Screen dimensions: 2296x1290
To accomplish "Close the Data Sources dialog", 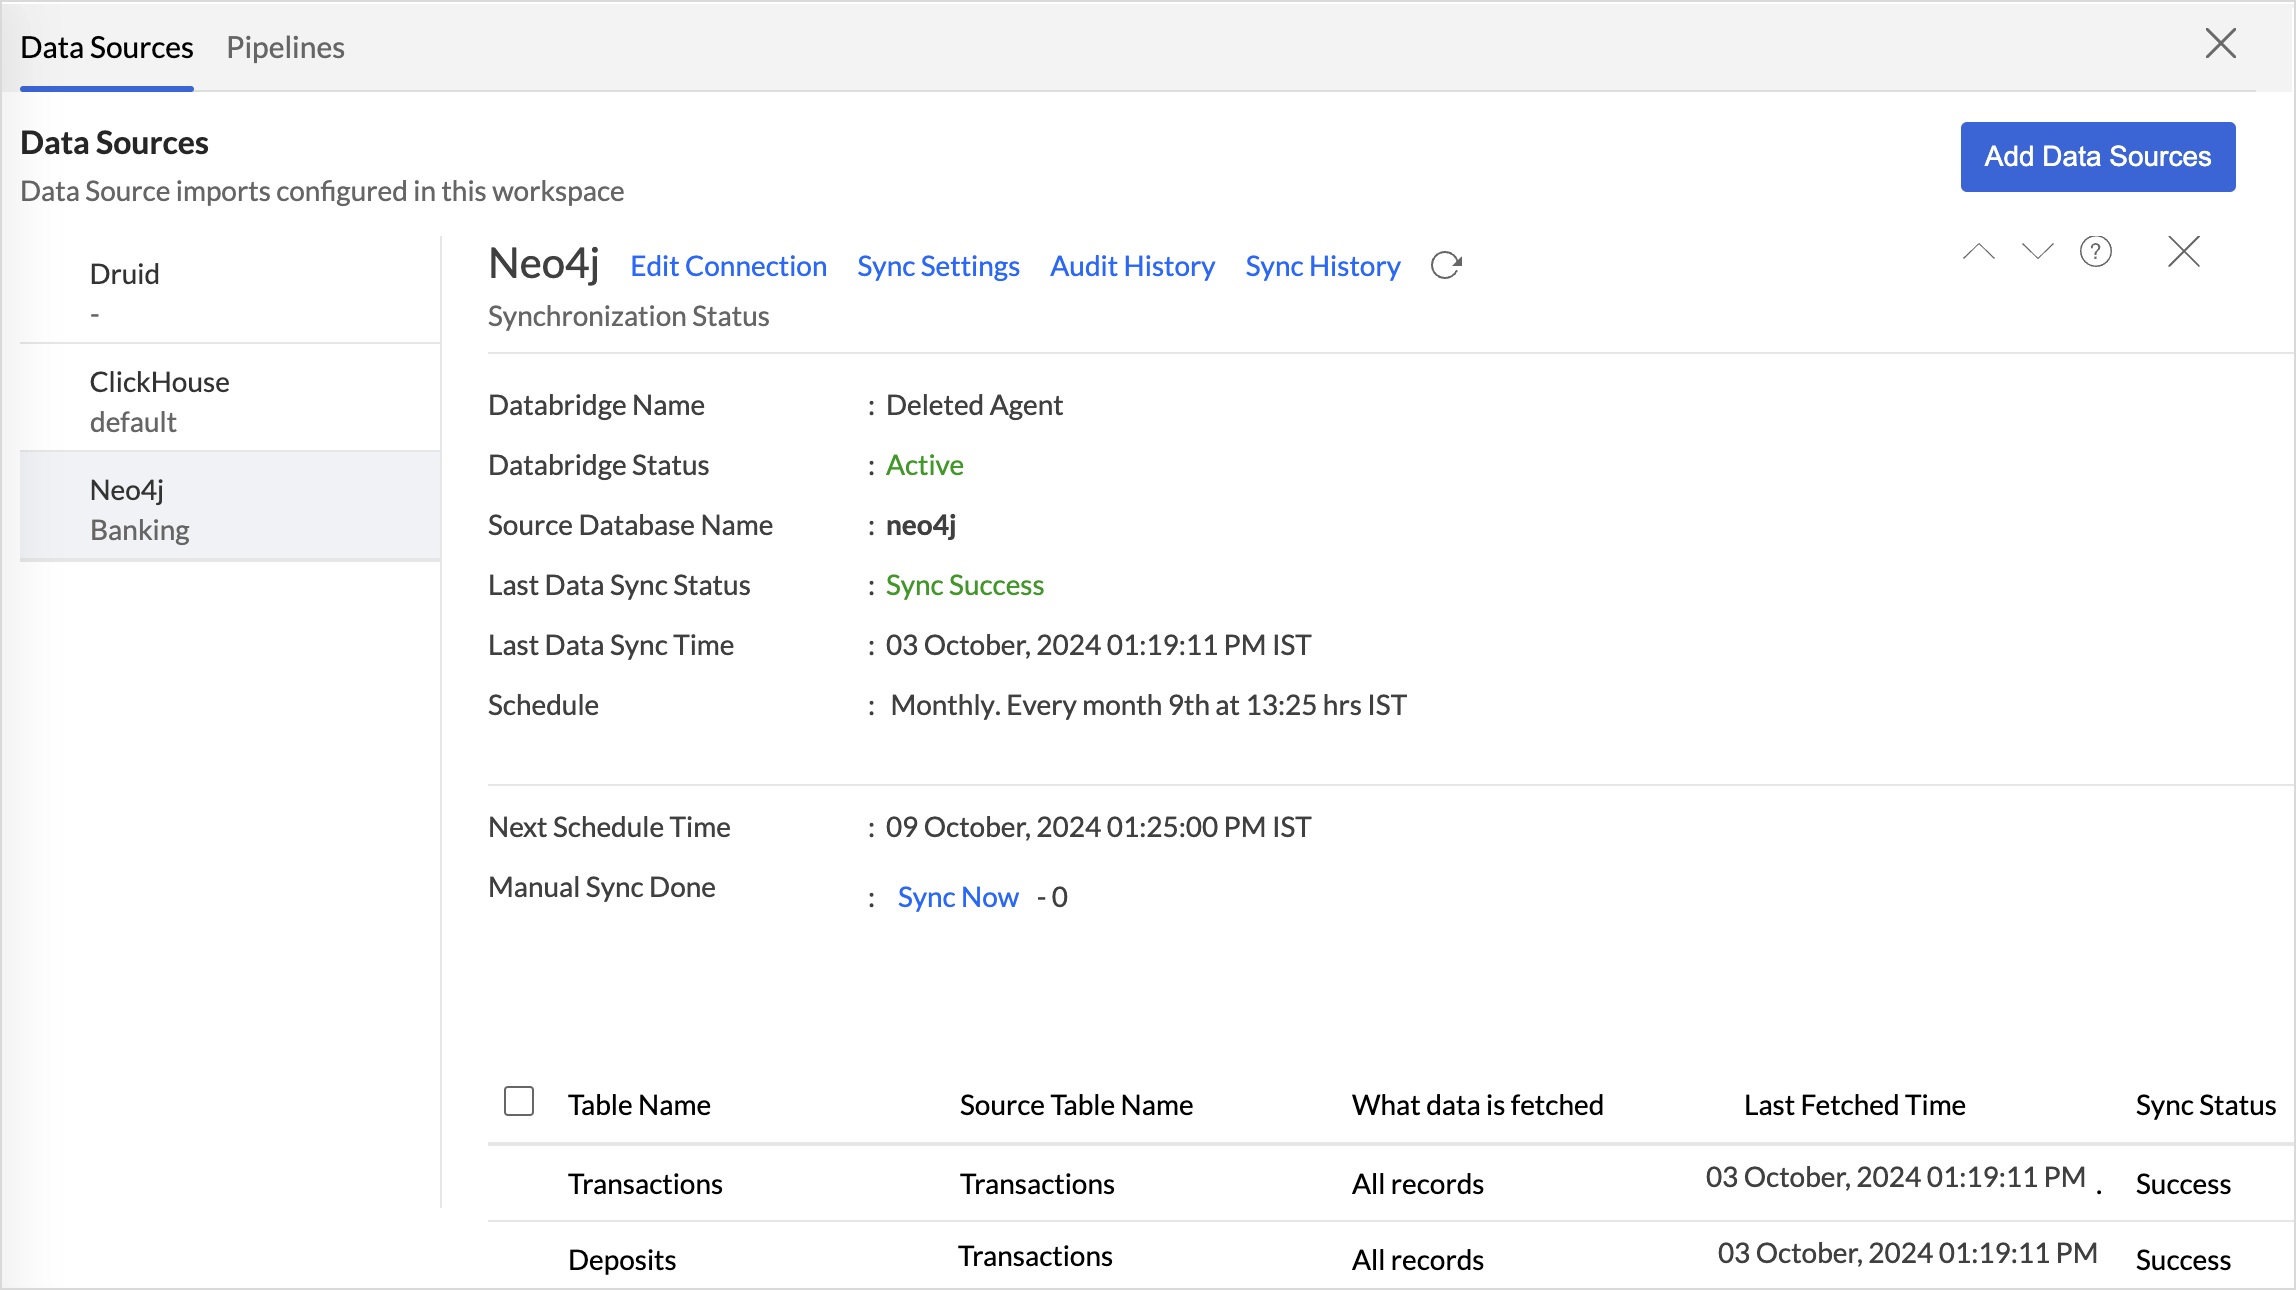I will (x=2221, y=44).
